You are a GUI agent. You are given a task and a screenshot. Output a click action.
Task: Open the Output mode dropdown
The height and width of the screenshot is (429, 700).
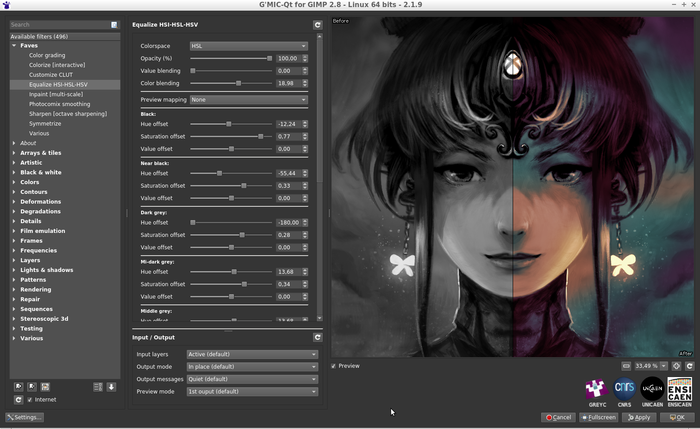pos(252,367)
